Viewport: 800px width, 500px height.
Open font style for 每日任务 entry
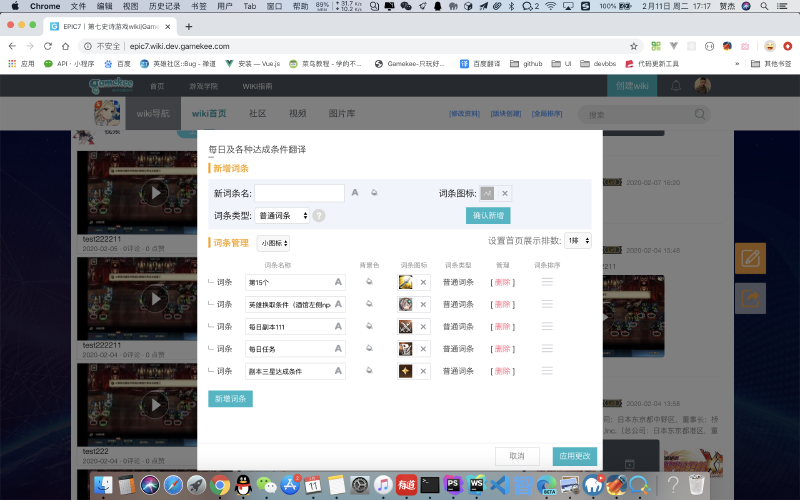click(x=338, y=349)
